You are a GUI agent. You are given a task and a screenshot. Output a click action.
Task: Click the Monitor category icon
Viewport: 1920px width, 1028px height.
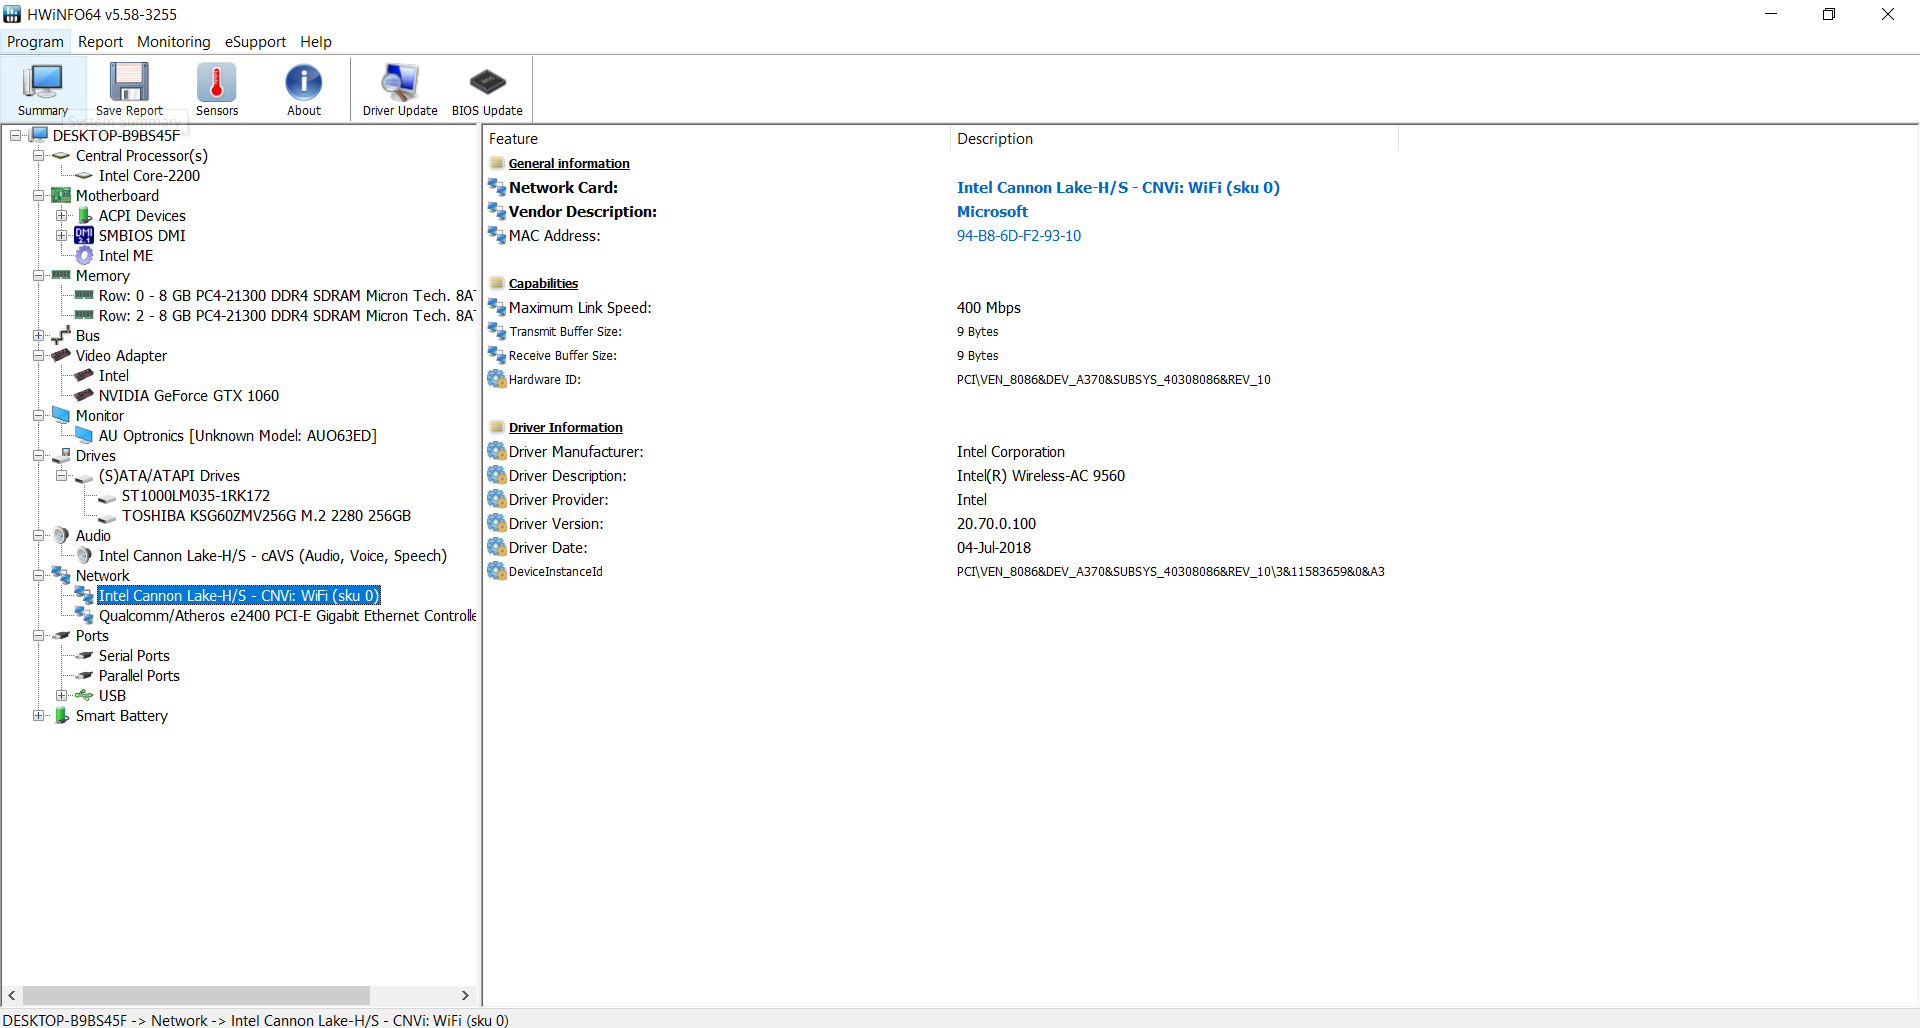61,415
